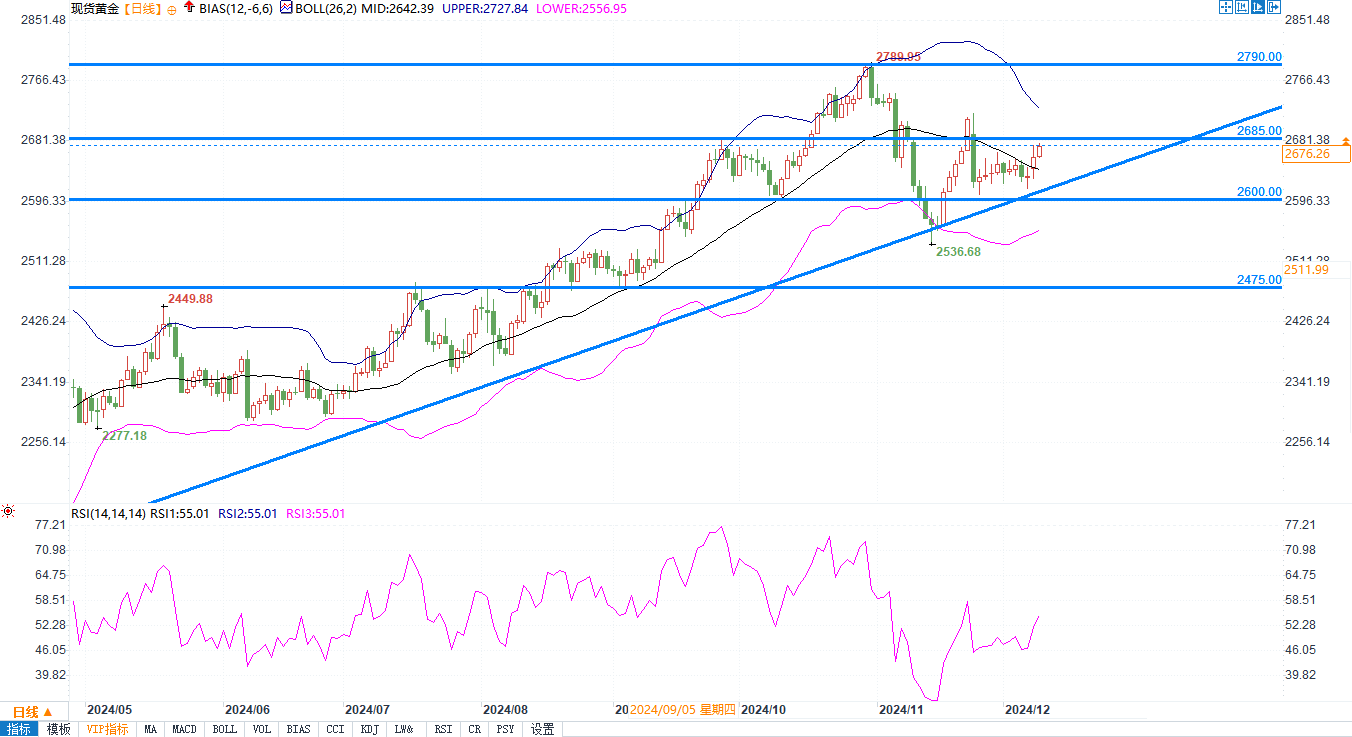Click the blue chart icon before BOLL
The width and height of the screenshot is (1352, 737).
click(x=284, y=8)
